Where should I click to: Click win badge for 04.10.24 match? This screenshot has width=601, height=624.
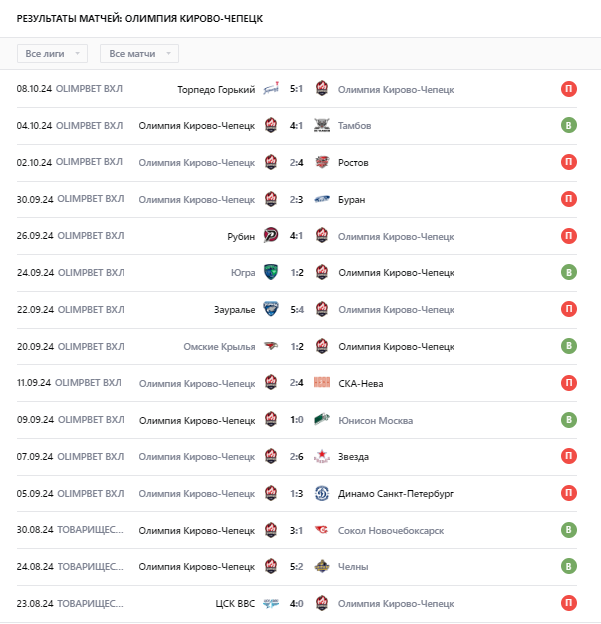click(x=569, y=126)
